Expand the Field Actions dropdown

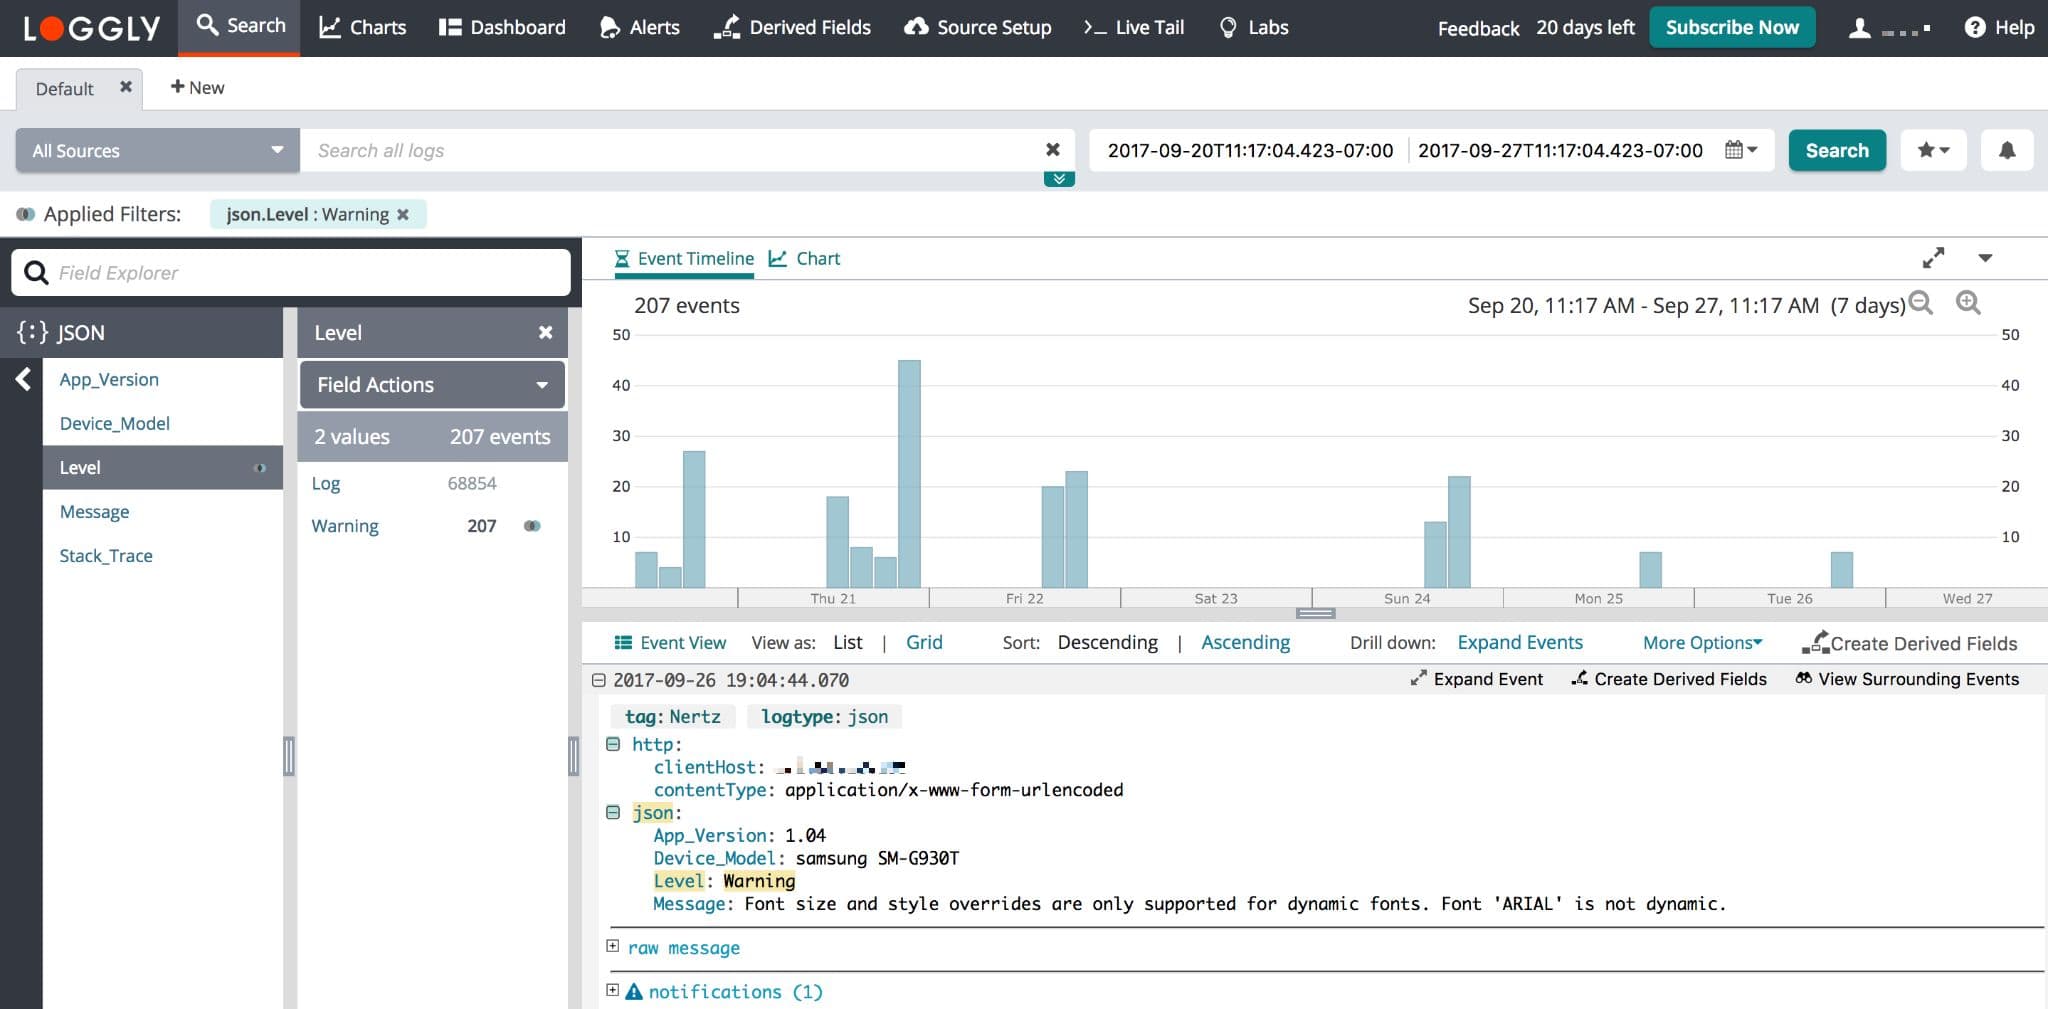pyautogui.click(x=432, y=385)
